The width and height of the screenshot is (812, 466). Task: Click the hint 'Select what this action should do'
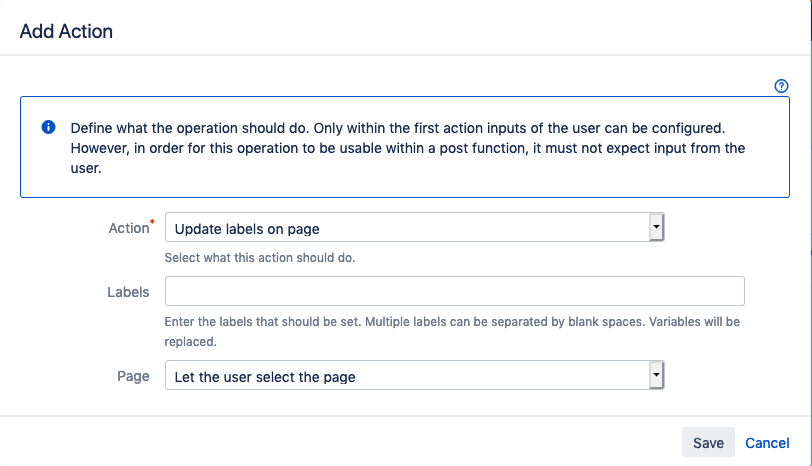tap(260, 257)
